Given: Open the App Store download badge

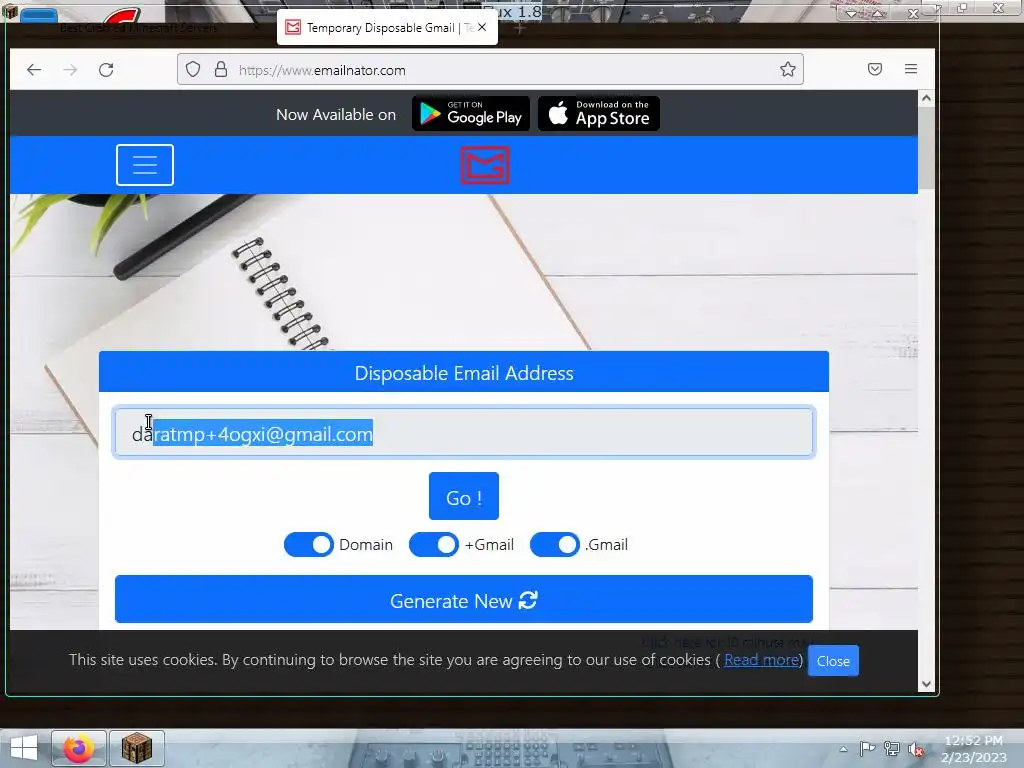Looking at the screenshot, I should click(x=599, y=114).
